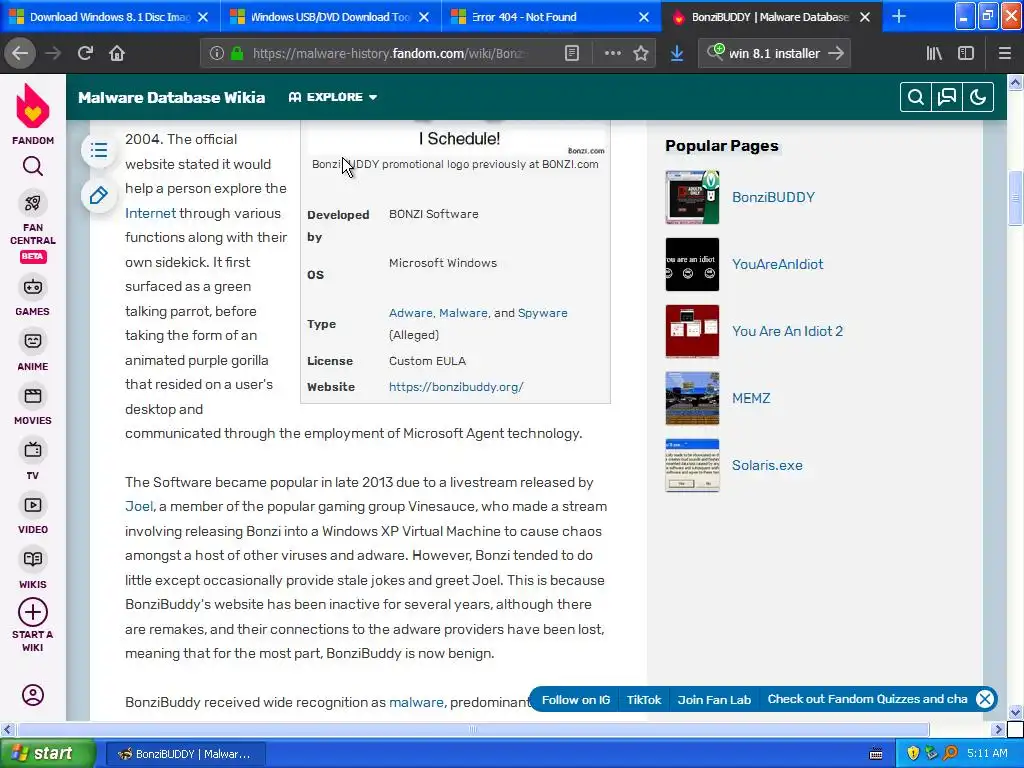Open the discussions speech bubbles icon
The width and height of the screenshot is (1024, 768).
(947, 97)
